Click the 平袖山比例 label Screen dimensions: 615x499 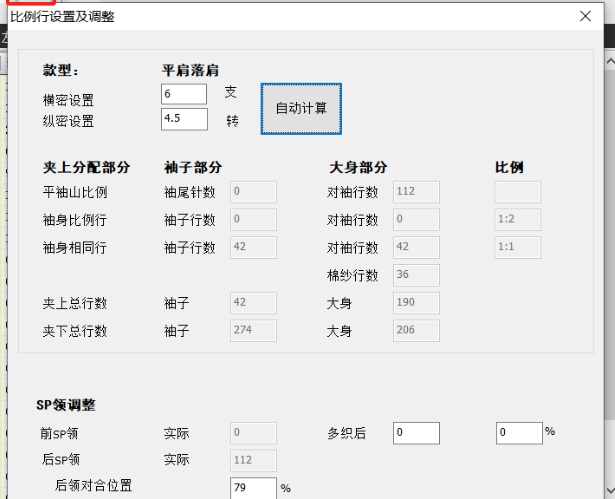75,192
